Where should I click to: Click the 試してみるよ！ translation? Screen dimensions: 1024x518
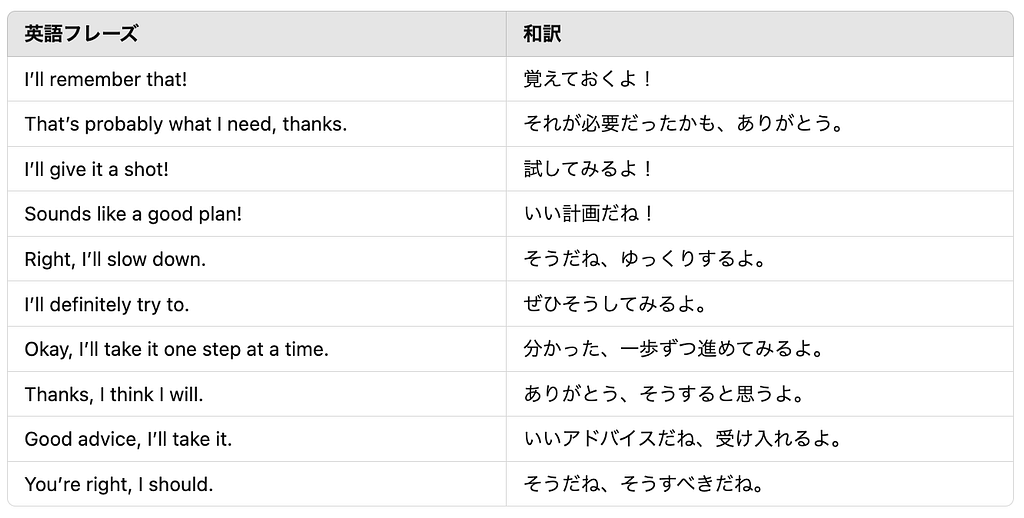click(x=588, y=170)
